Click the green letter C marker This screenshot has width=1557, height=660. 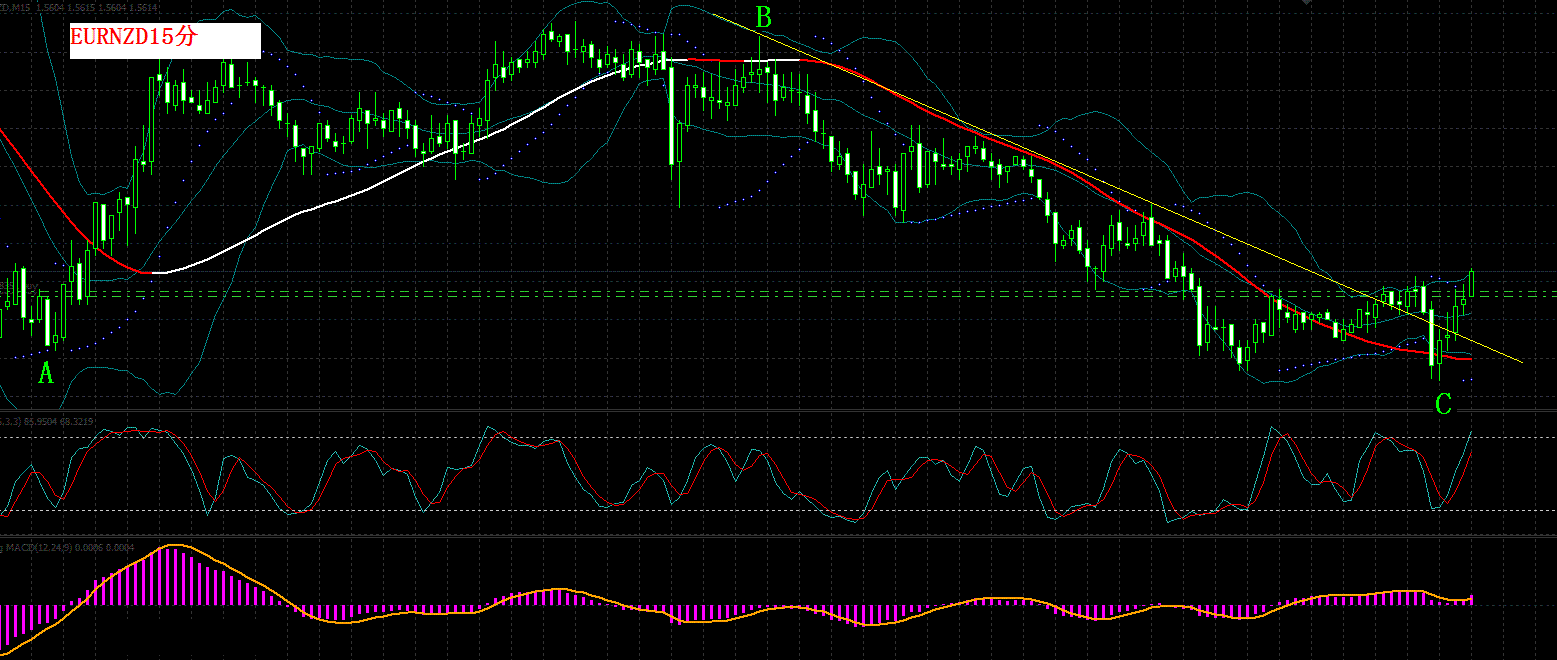click(1443, 404)
